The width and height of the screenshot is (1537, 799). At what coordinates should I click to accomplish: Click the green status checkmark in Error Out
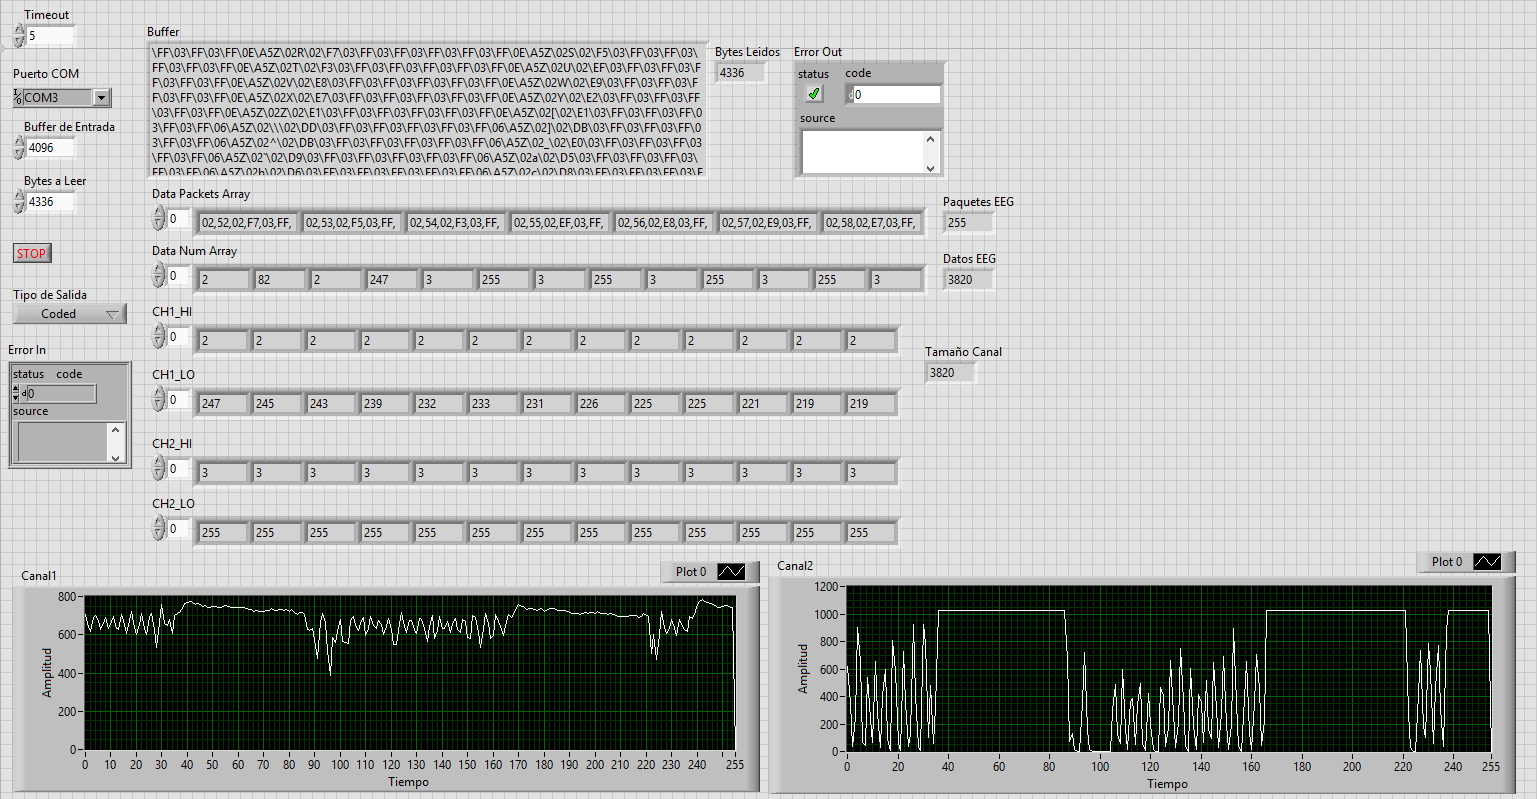click(x=813, y=93)
